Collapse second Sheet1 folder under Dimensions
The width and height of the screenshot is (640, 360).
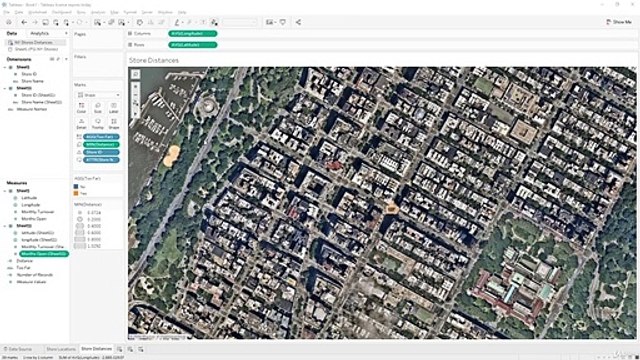coord(5,88)
